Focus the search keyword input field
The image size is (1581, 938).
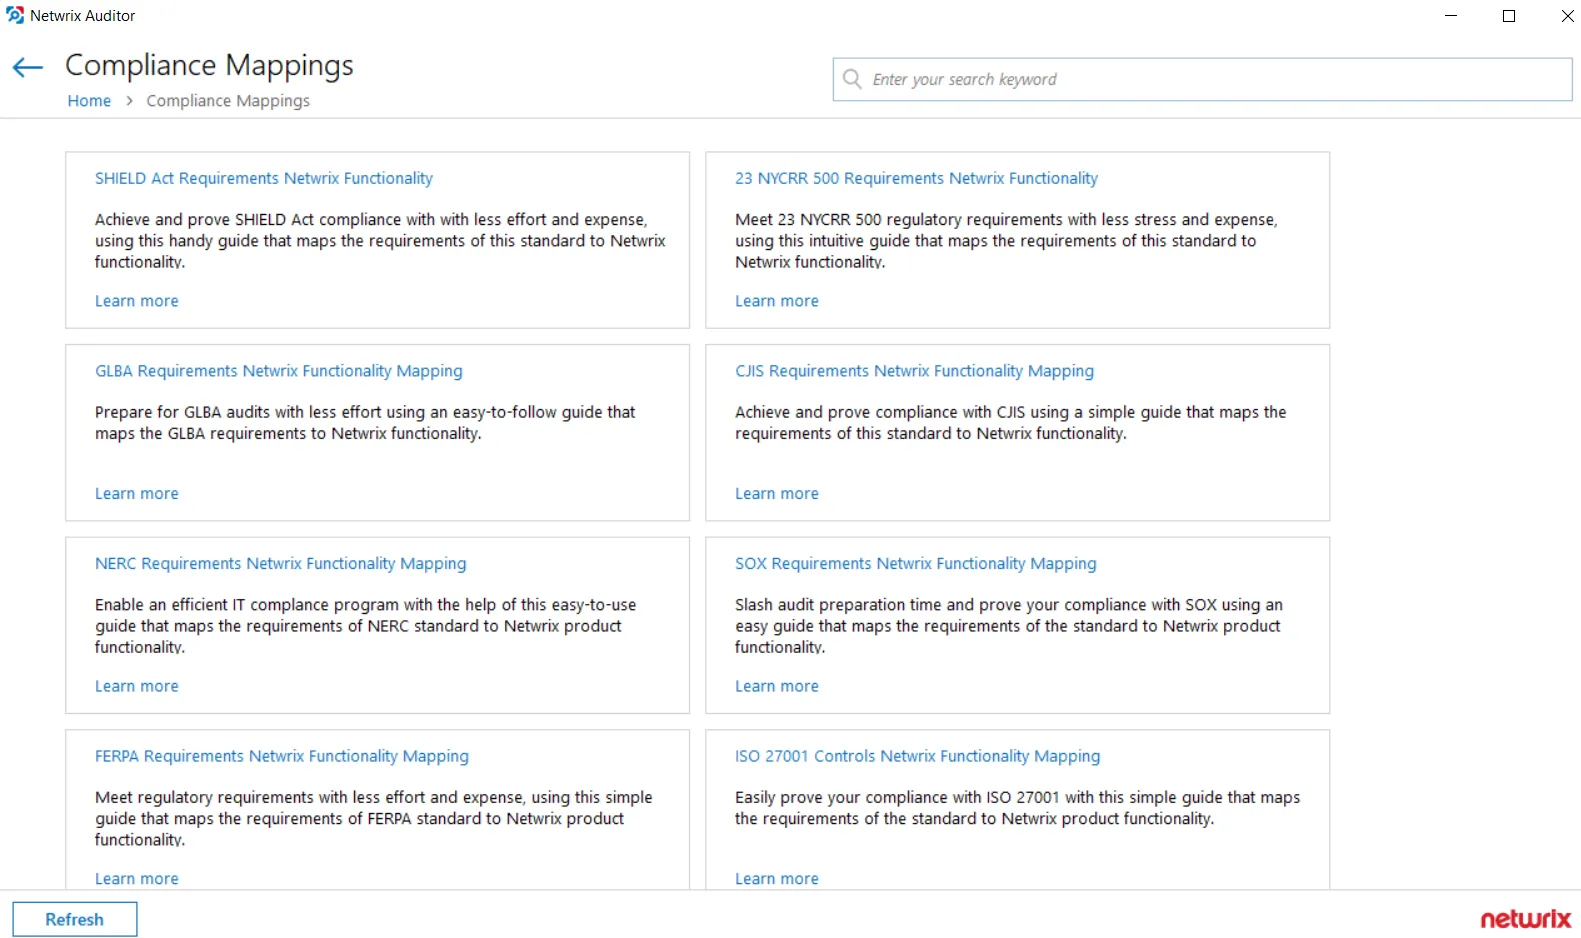(1202, 79)
